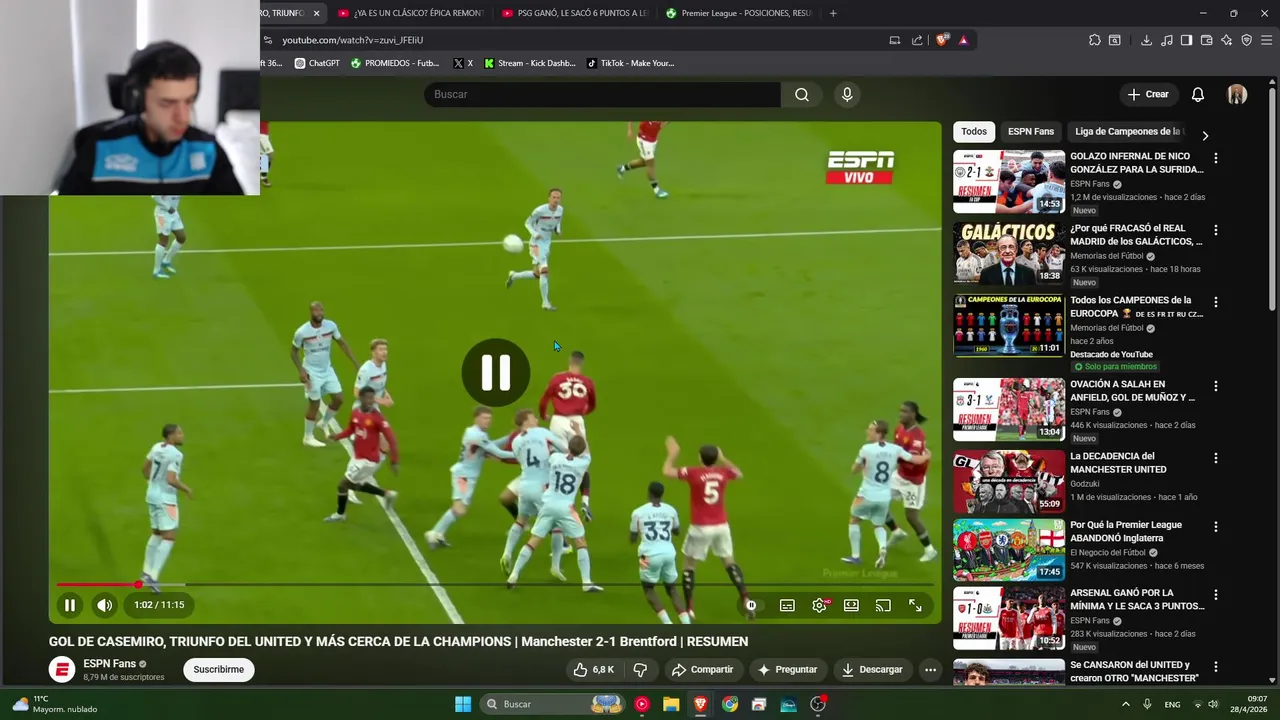Viewport: 1280px width, 720px height.
Task: Open Brave VPN shield icon
Action: point(1247,40)
